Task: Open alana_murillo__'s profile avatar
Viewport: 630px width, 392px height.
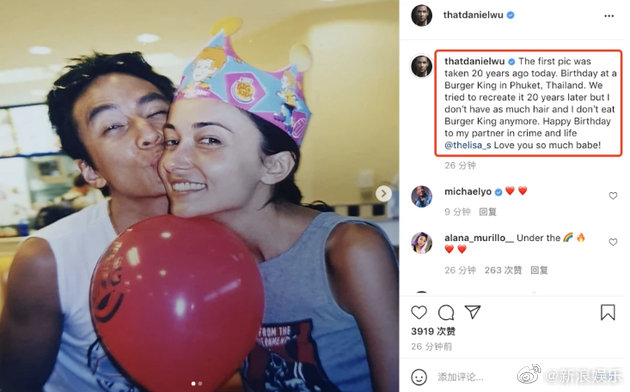Action: (421, 243)
